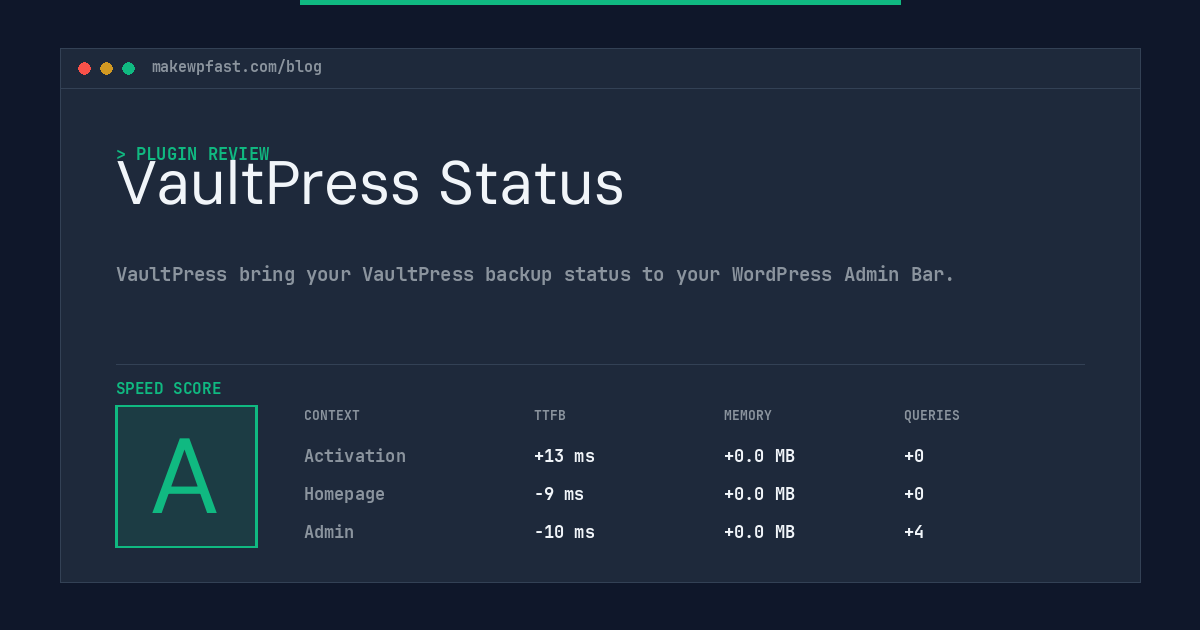
Task: Click the TTFB column header
Action: [550, 416]
